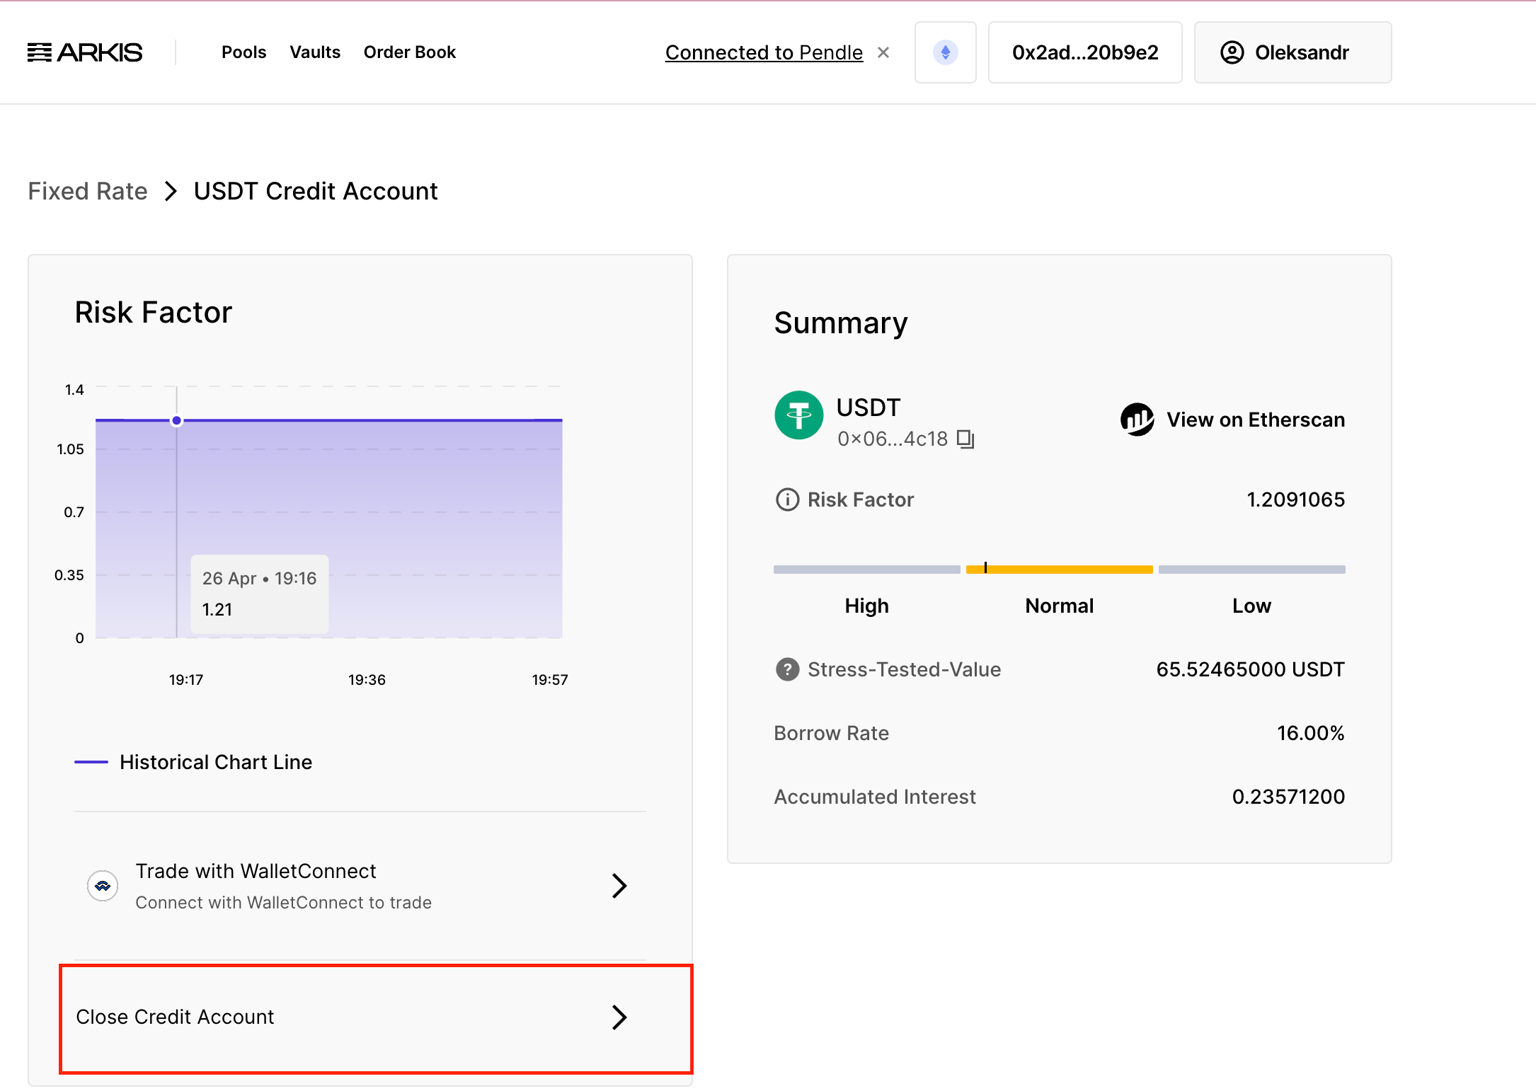
Task: Click the Arkis logo
Action: point(85,53)
